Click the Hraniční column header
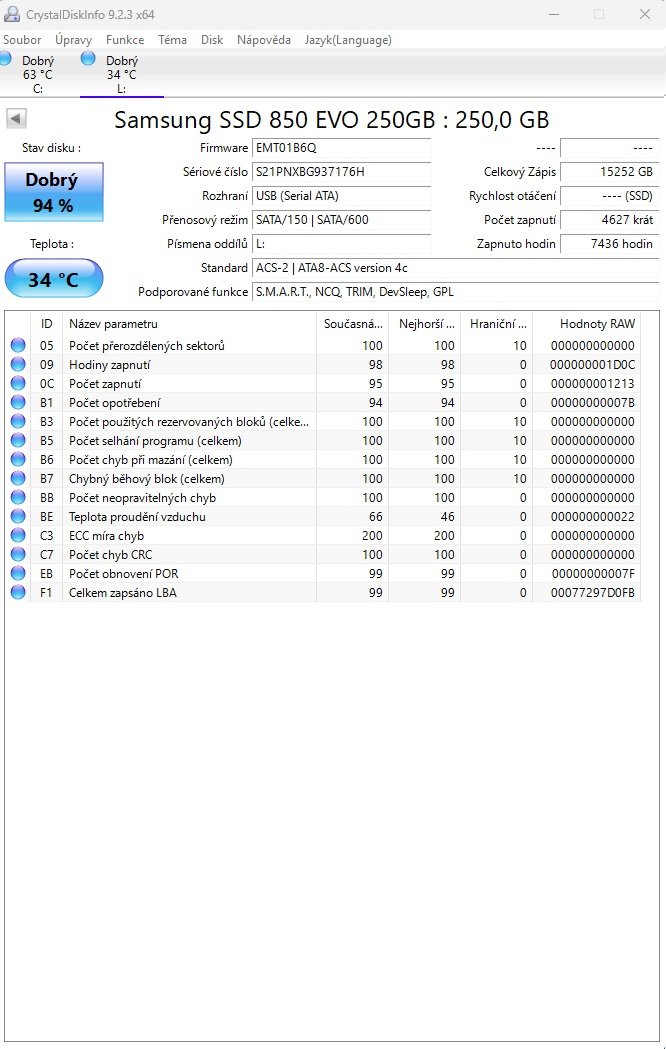Image resolution: width=666 pixels, height=1049 pixels. [497, 324]
